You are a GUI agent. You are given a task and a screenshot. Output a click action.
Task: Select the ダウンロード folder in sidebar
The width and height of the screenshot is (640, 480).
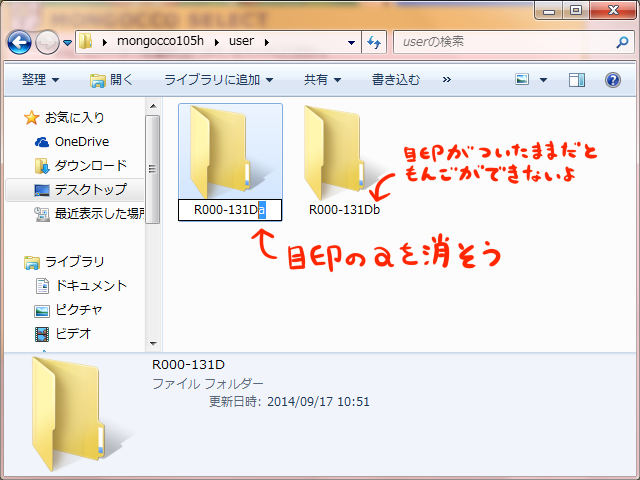pos(90,166)
